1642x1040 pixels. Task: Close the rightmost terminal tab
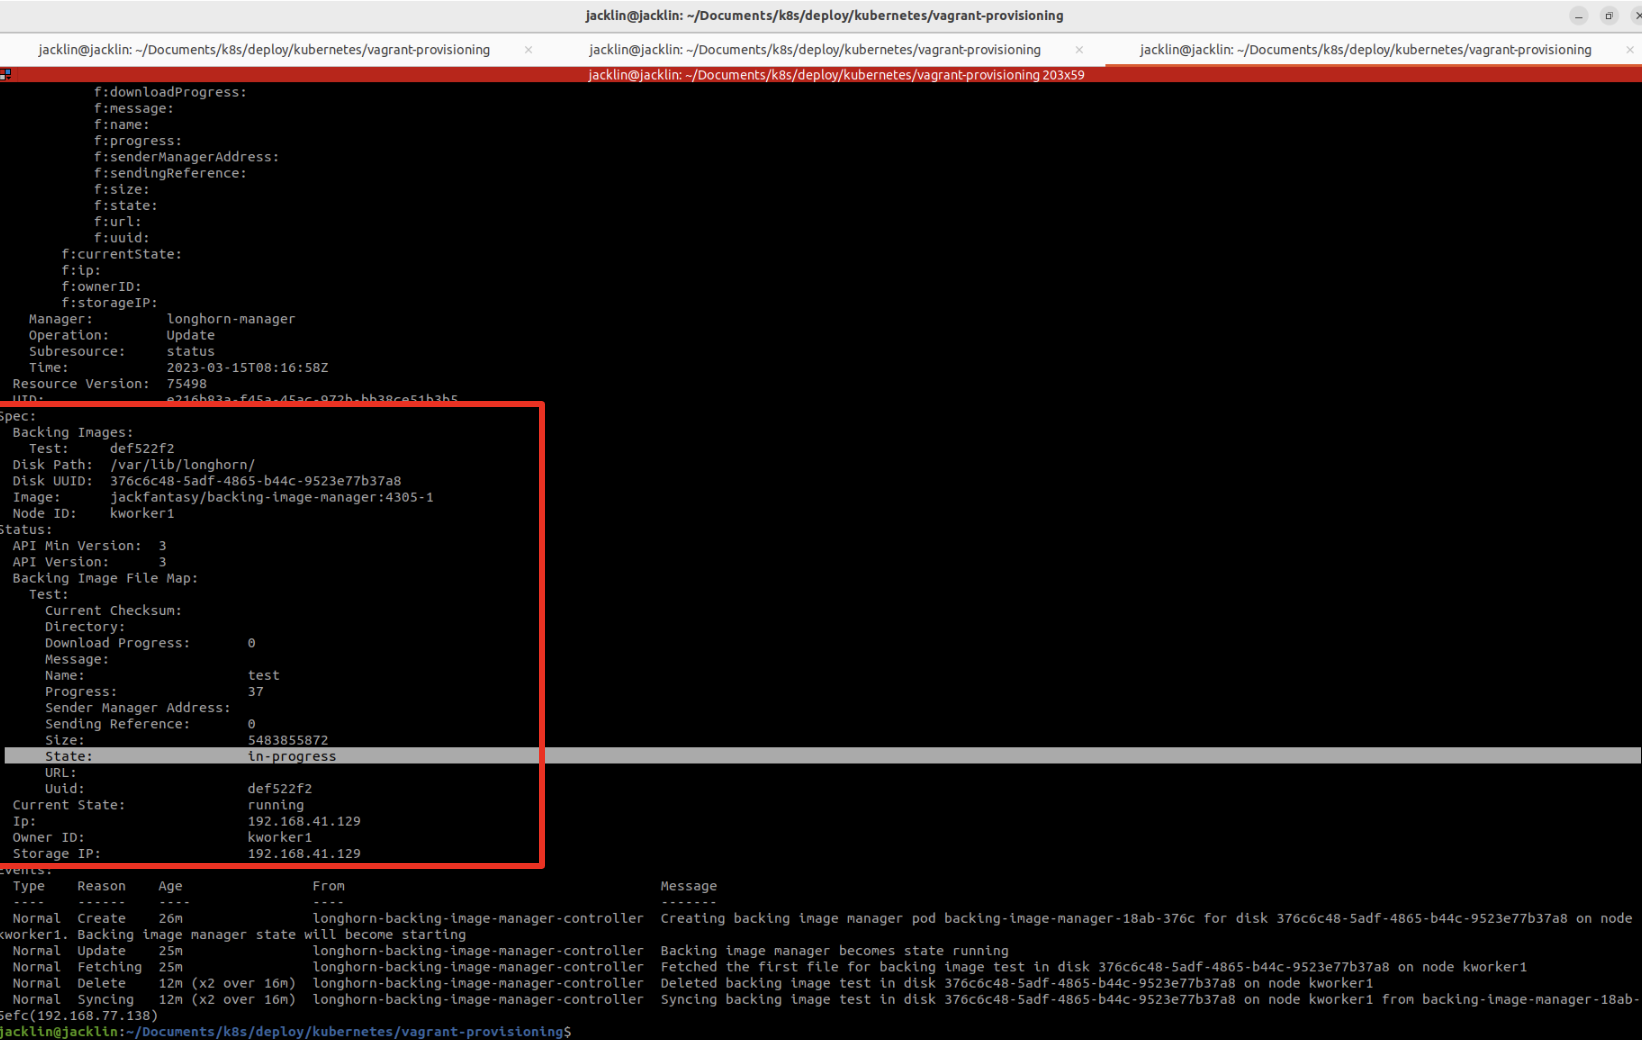click(x=1632, y=49)
